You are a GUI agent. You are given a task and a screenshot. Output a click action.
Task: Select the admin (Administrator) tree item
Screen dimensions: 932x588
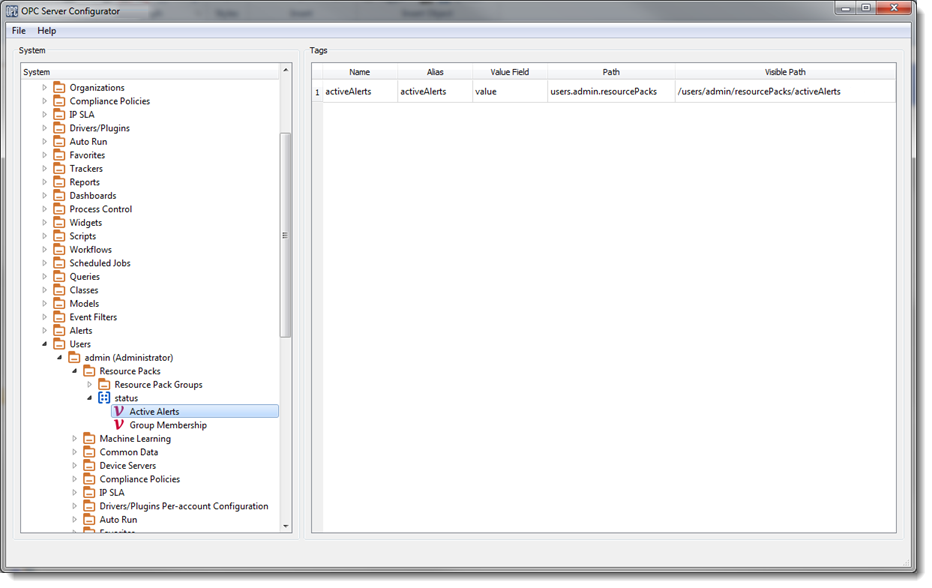[x=128, y=358]
